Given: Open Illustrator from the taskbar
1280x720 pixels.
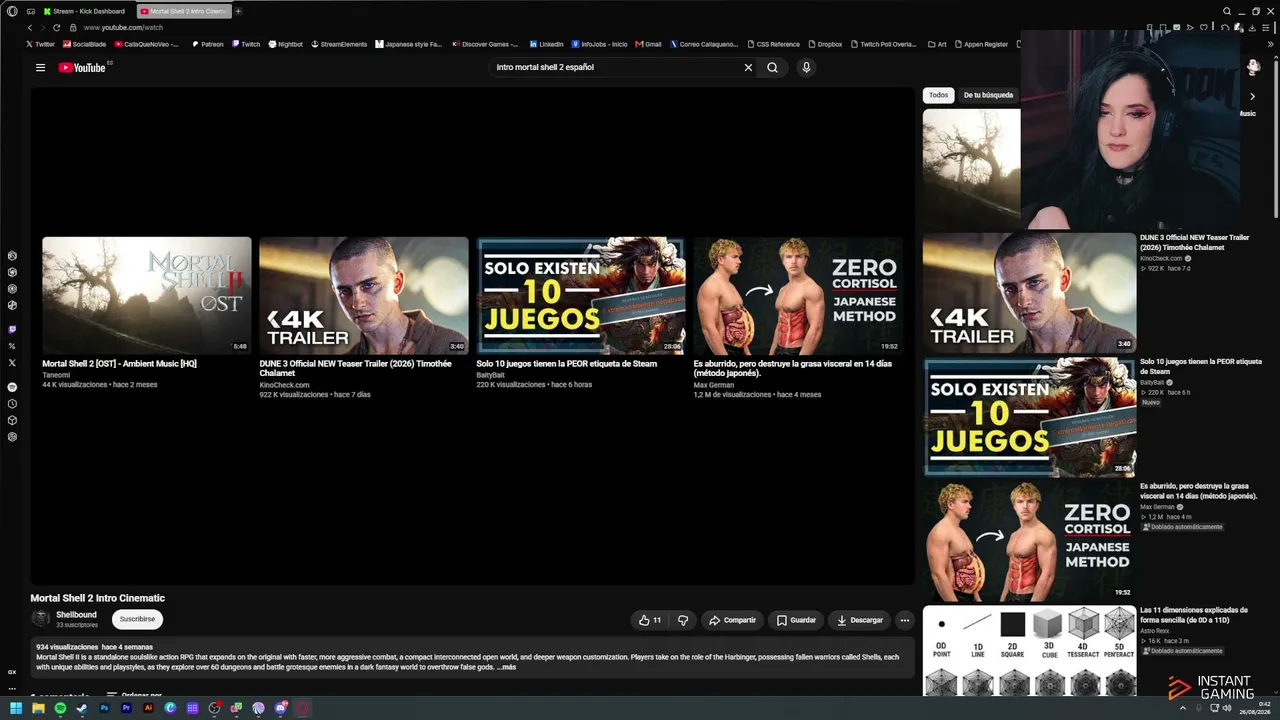Looking at the screenshot, I should (148, 708).
